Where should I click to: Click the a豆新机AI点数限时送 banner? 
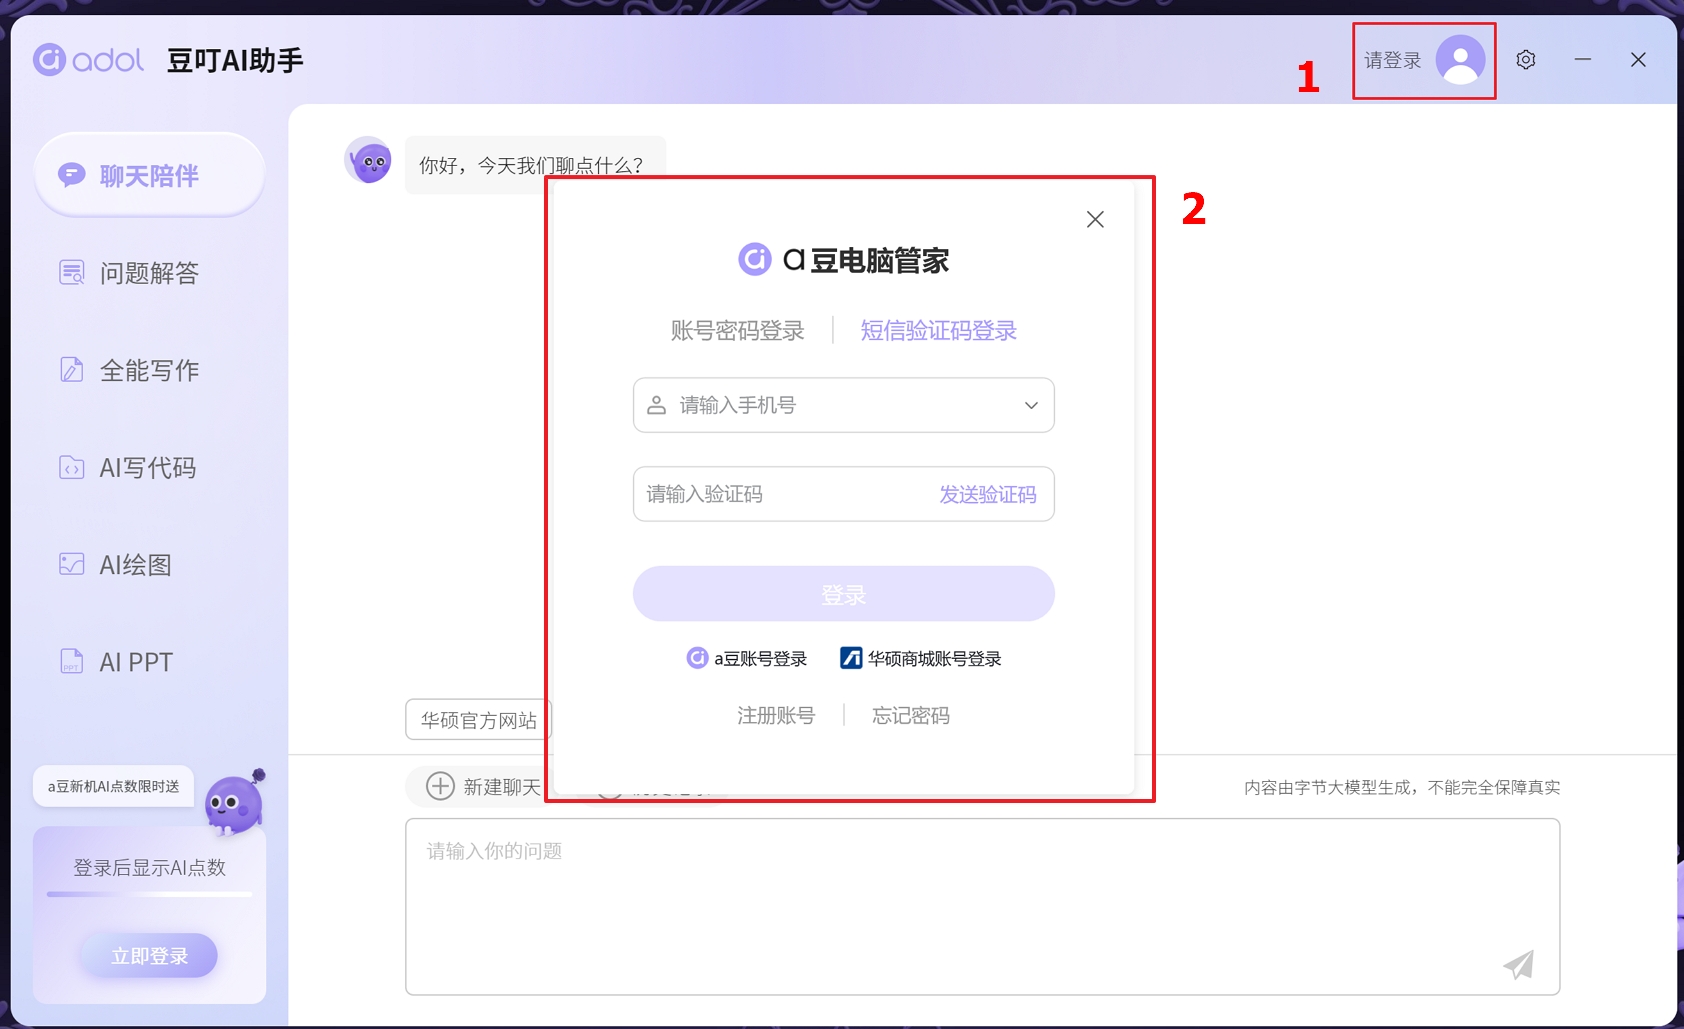(x=113, y=787)
